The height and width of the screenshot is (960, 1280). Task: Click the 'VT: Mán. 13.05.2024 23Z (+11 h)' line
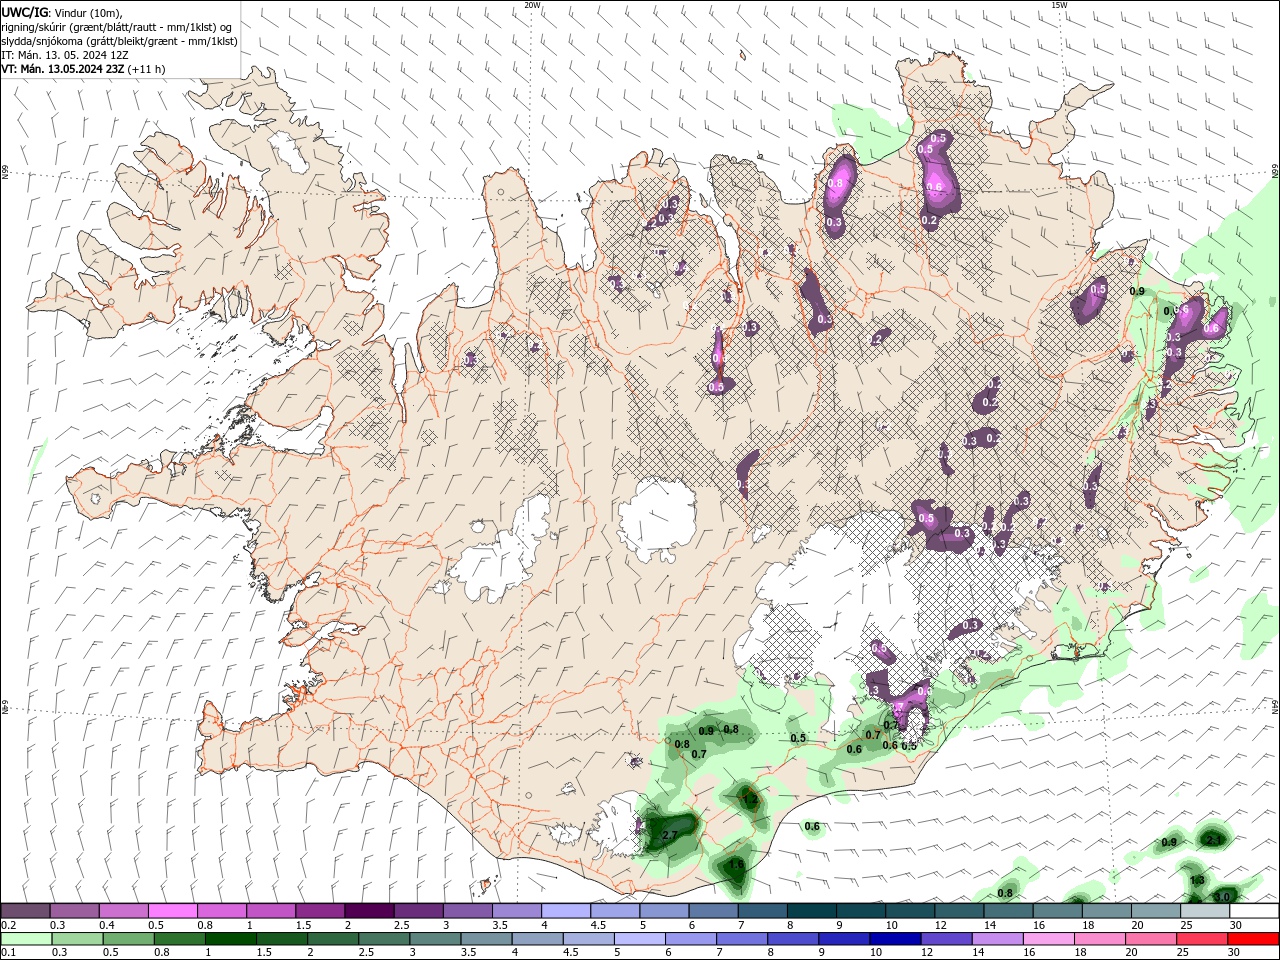(x=84, y=69)
